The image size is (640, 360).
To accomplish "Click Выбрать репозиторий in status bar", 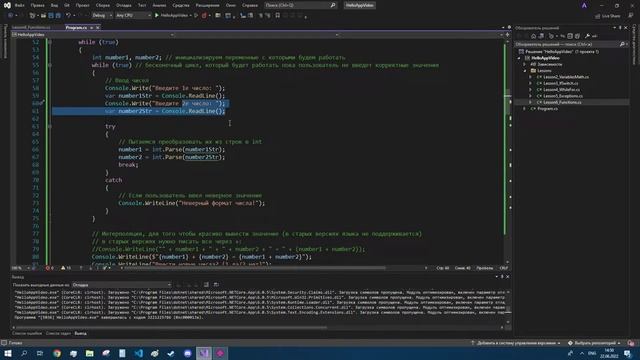I will click(x=594, y=343).
